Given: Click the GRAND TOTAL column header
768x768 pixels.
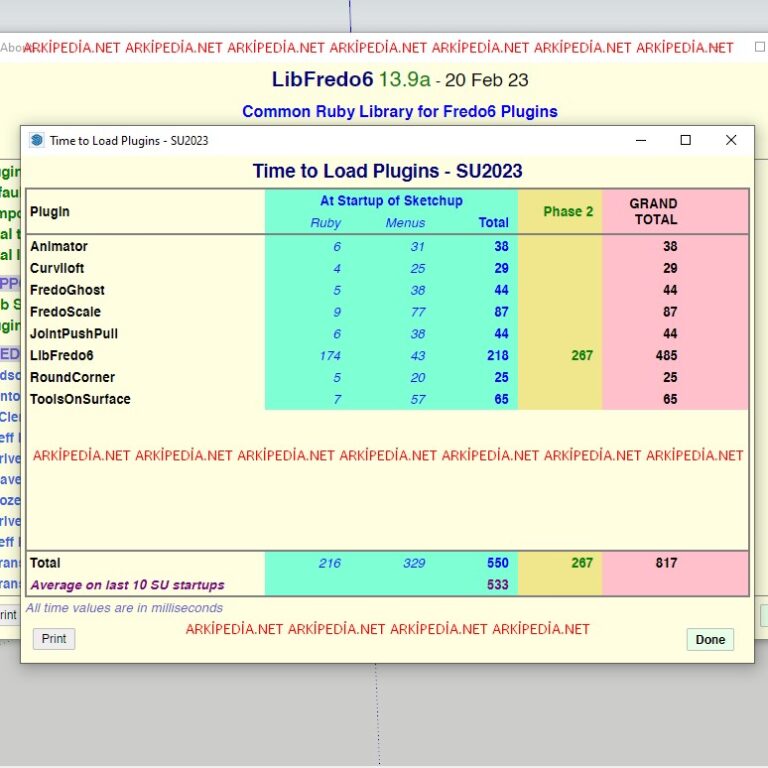Looking at the screenshot, I should [653, 211].
